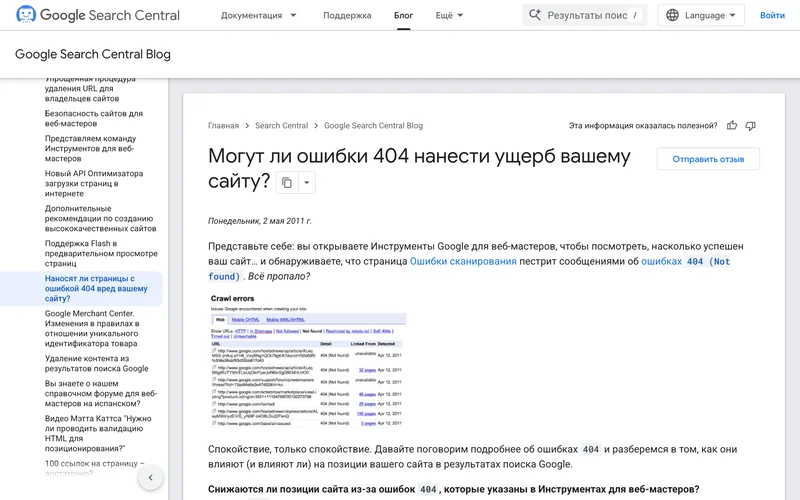Screen dimensions: 800x500
Task: Open sidebar item Видео Мэтта Каттса
Action: (x=98, y=433)
